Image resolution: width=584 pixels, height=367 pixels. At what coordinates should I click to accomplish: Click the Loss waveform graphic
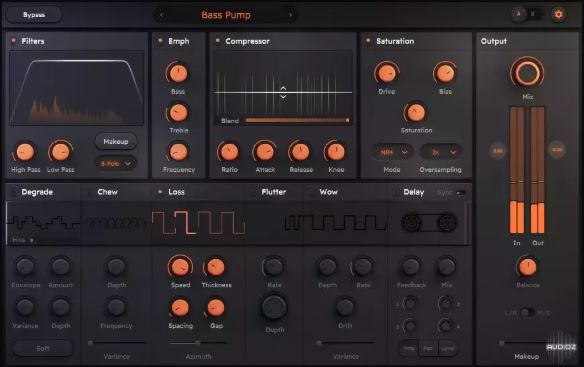pos(199,222)
